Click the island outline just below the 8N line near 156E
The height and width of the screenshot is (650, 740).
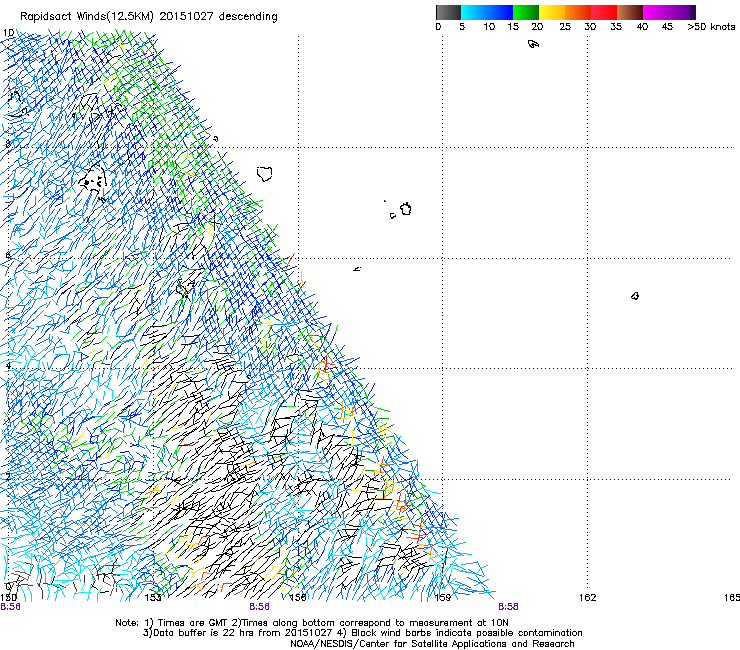(265, 174)
